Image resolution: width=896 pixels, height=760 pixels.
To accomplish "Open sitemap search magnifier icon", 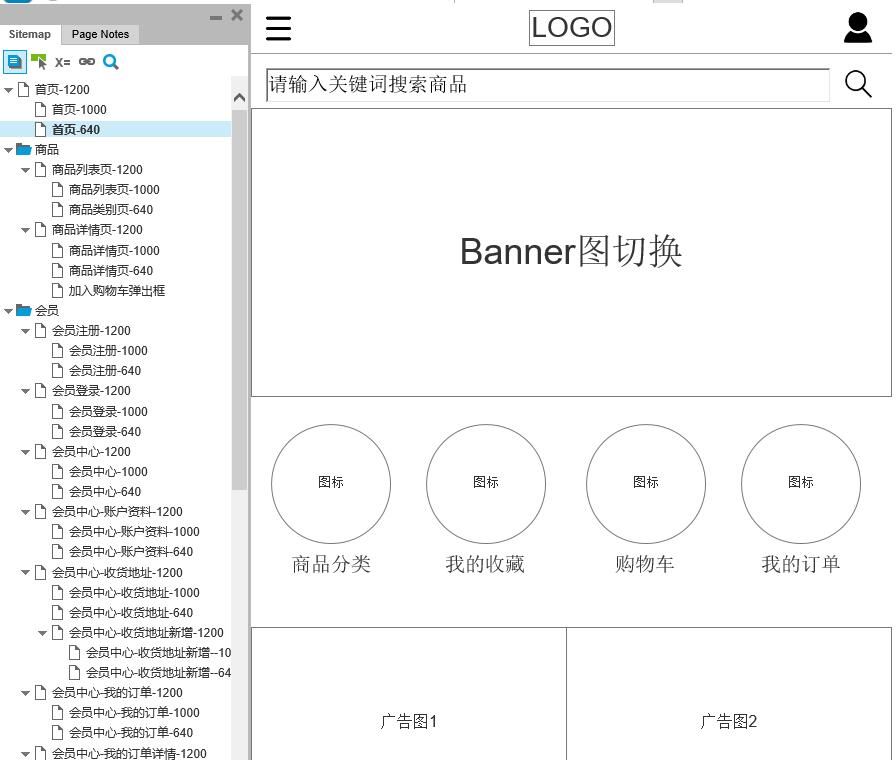I will click(x=111, y=62).
